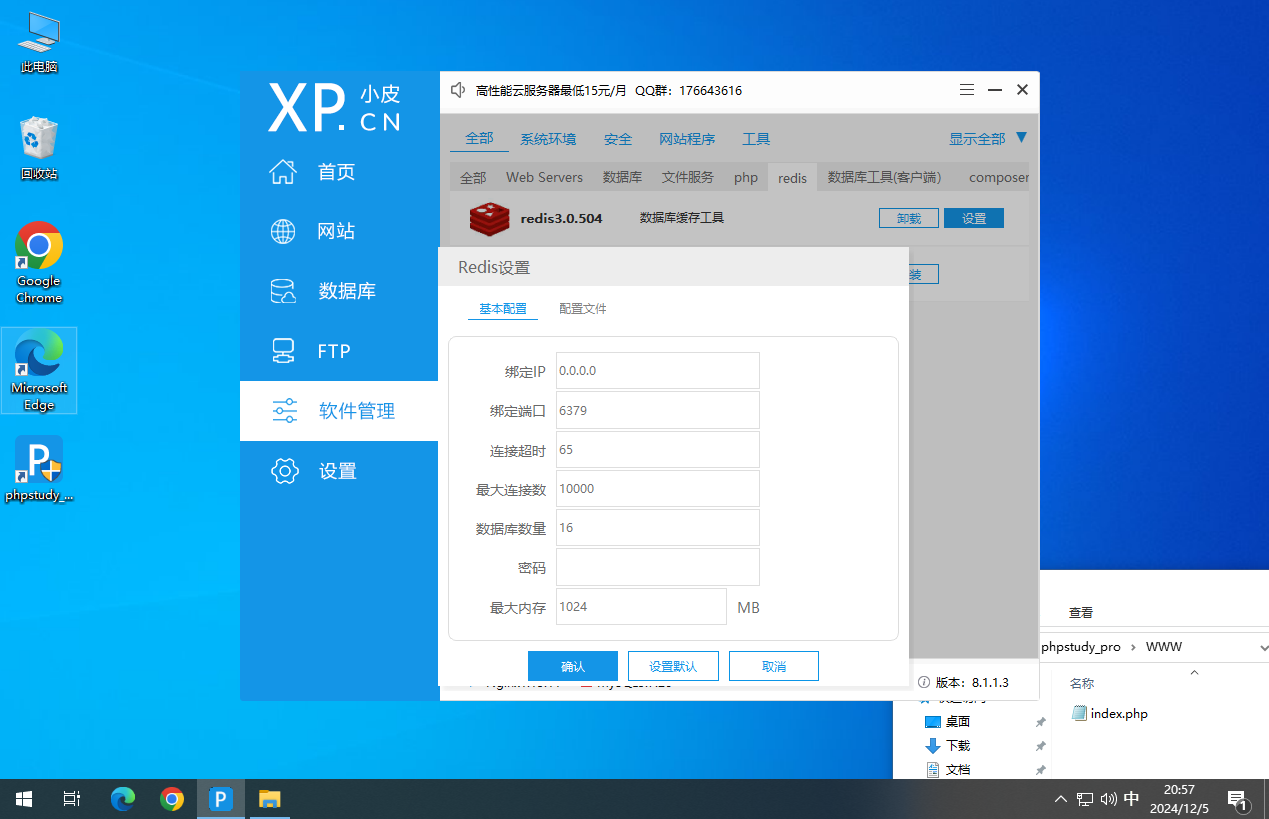Click Edge icon in the taskbar
Image resolution: width=1269 pixels, height=819 pixels.
click(x=123, y=799)
